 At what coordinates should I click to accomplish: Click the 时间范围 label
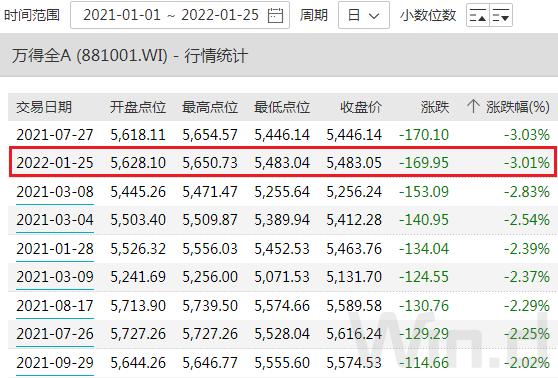click(x=32, y=15)
